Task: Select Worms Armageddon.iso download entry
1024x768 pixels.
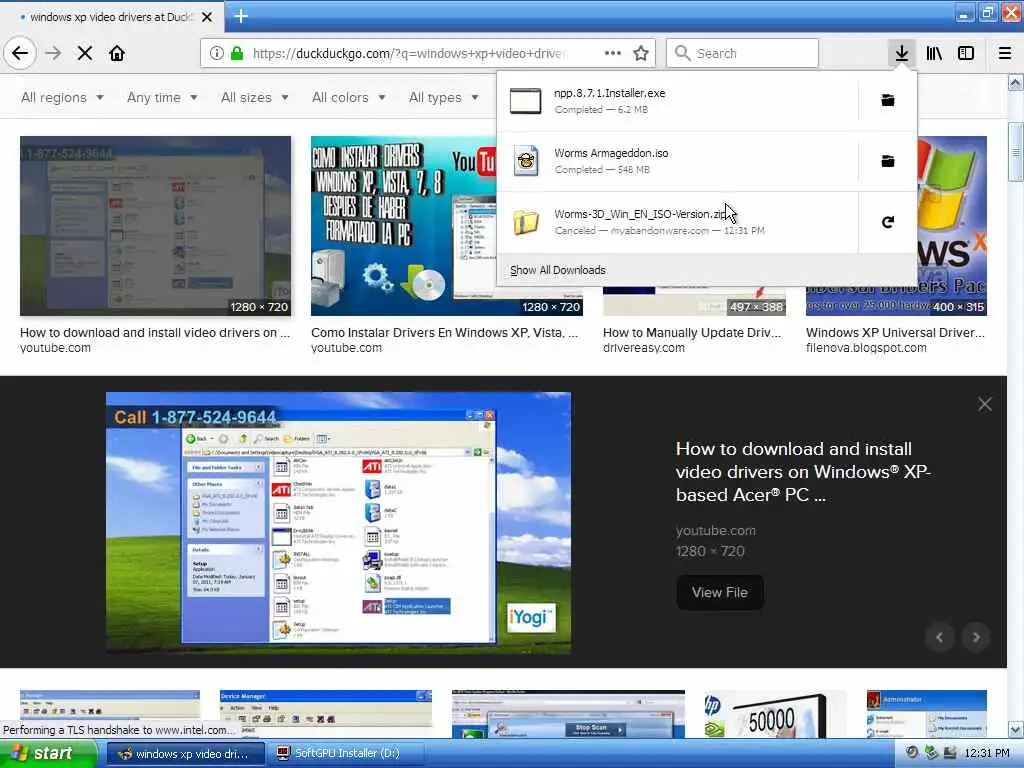Action: tap(677, 161)
